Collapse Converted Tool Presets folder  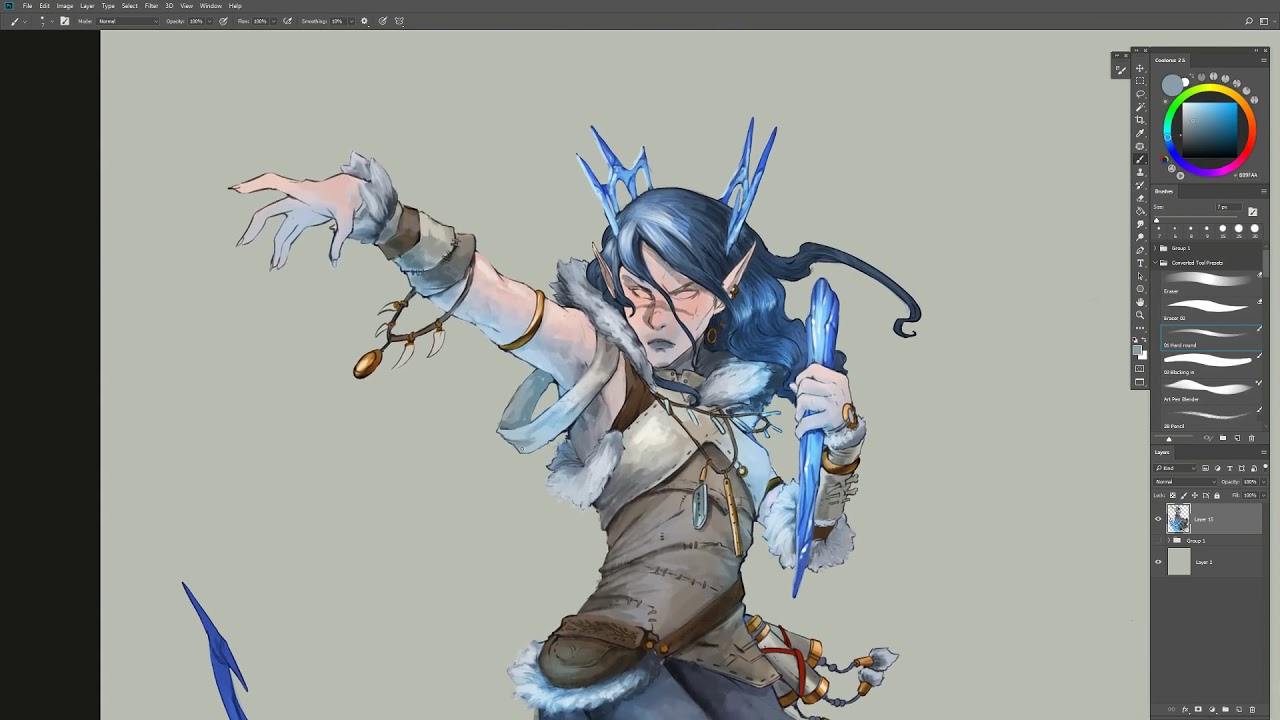(1155, 262)
